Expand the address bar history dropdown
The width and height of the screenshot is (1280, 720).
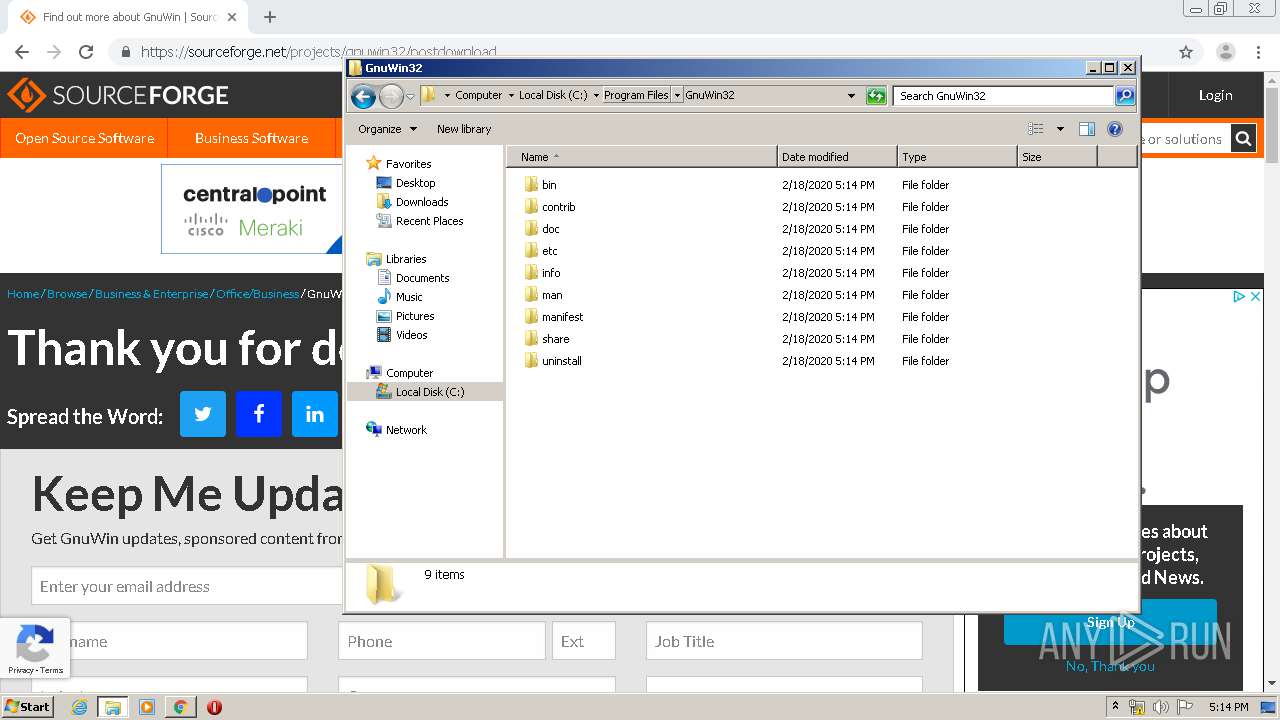pos(851,96)
